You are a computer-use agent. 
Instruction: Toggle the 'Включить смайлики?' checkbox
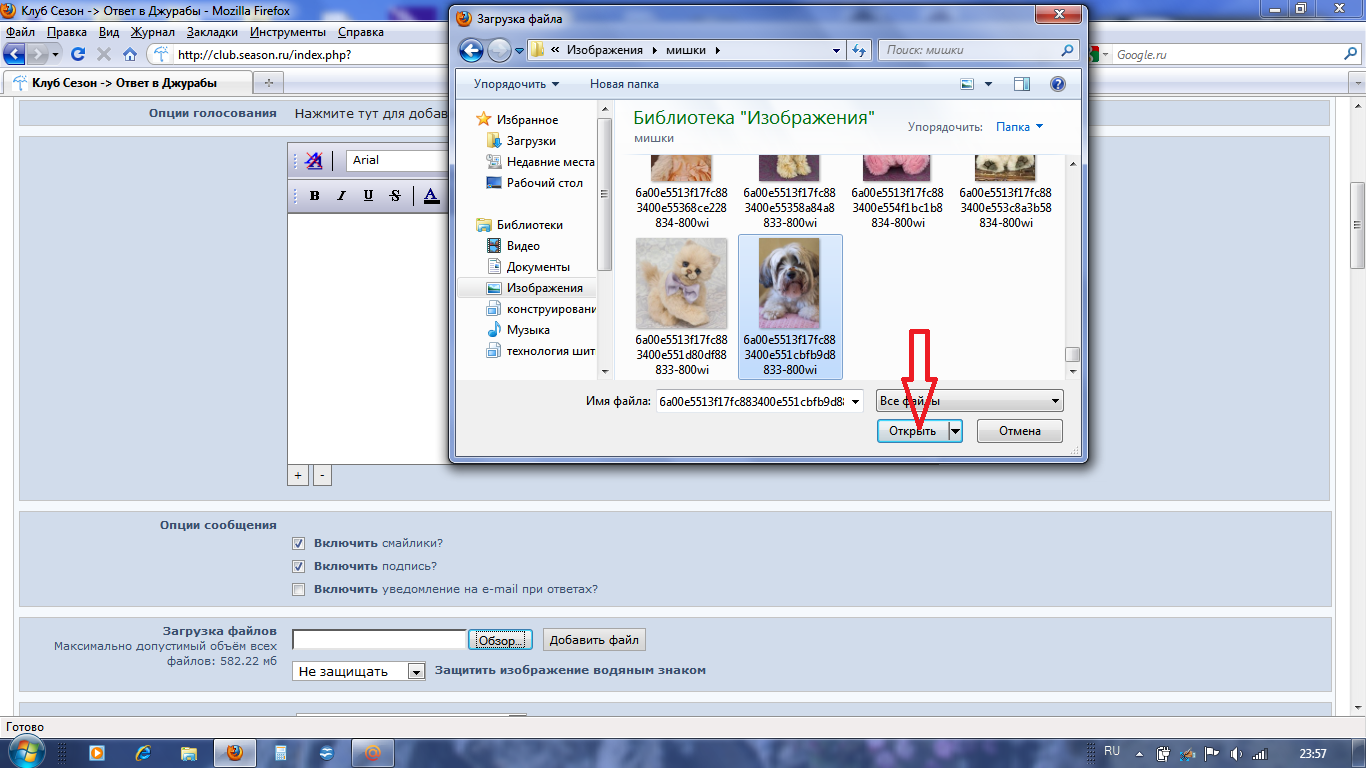(x=298, y=543)
